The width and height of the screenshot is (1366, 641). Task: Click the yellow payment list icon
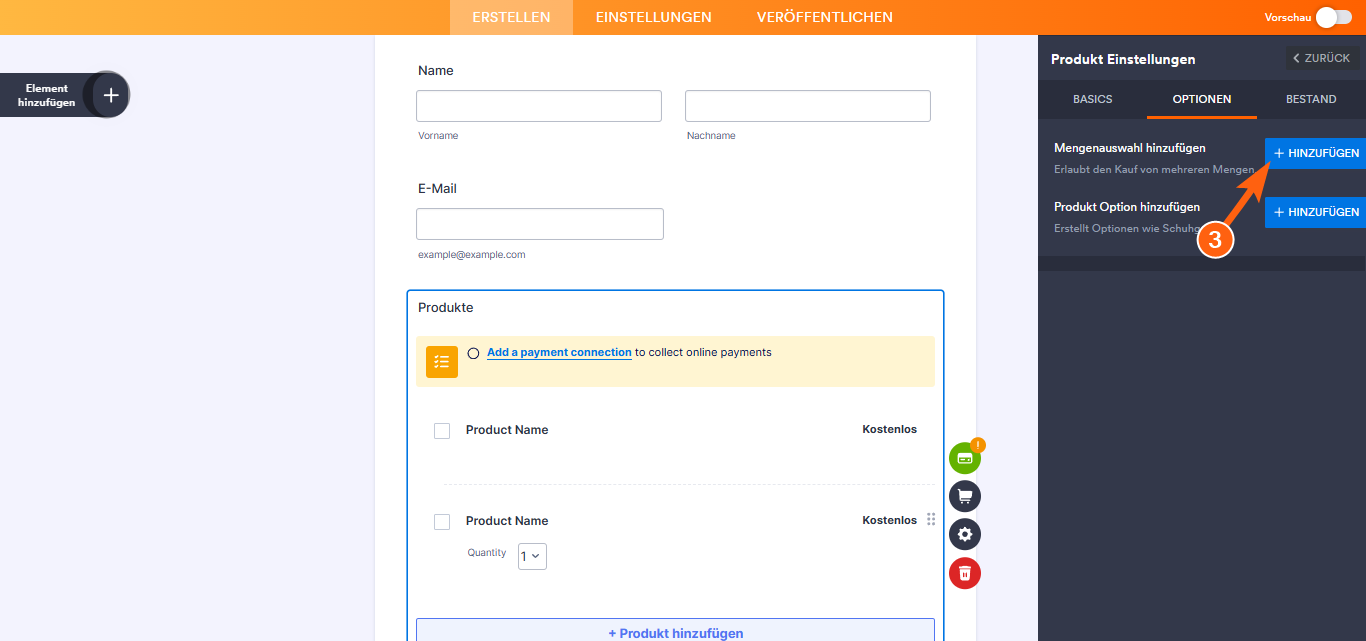(442, 362)
